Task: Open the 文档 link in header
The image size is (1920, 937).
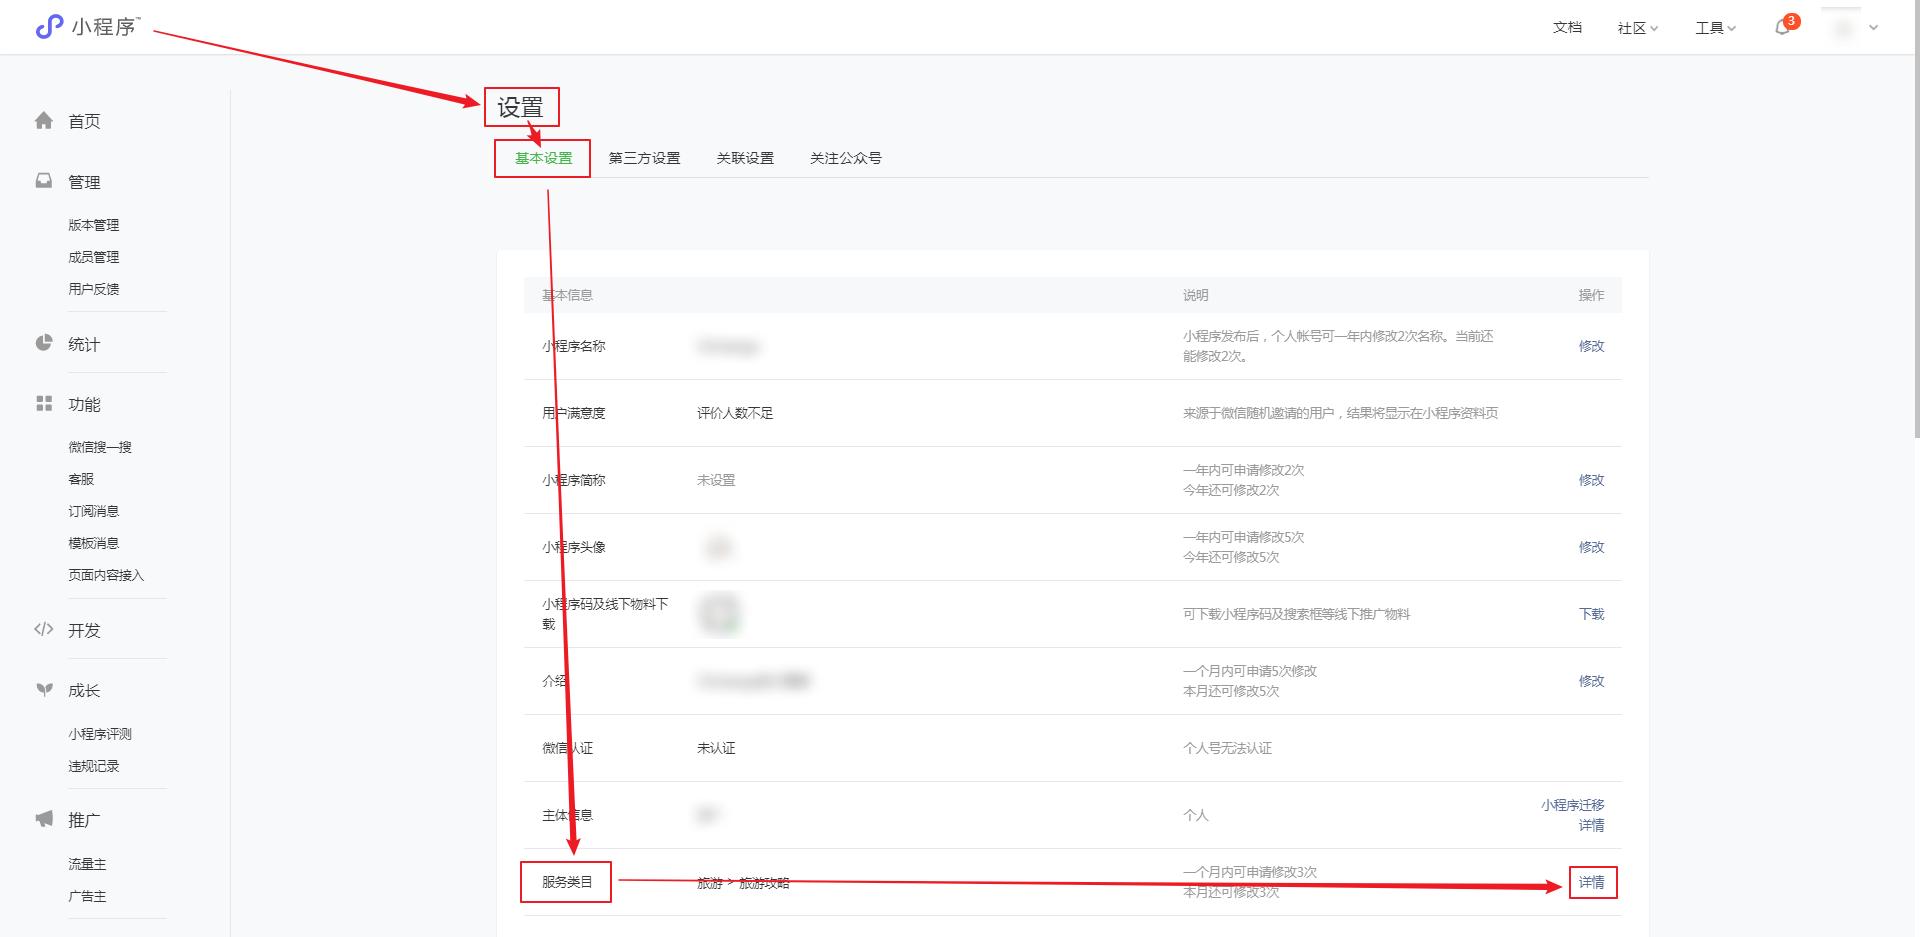Action: pyautogui.click(x=1567, y=28)
